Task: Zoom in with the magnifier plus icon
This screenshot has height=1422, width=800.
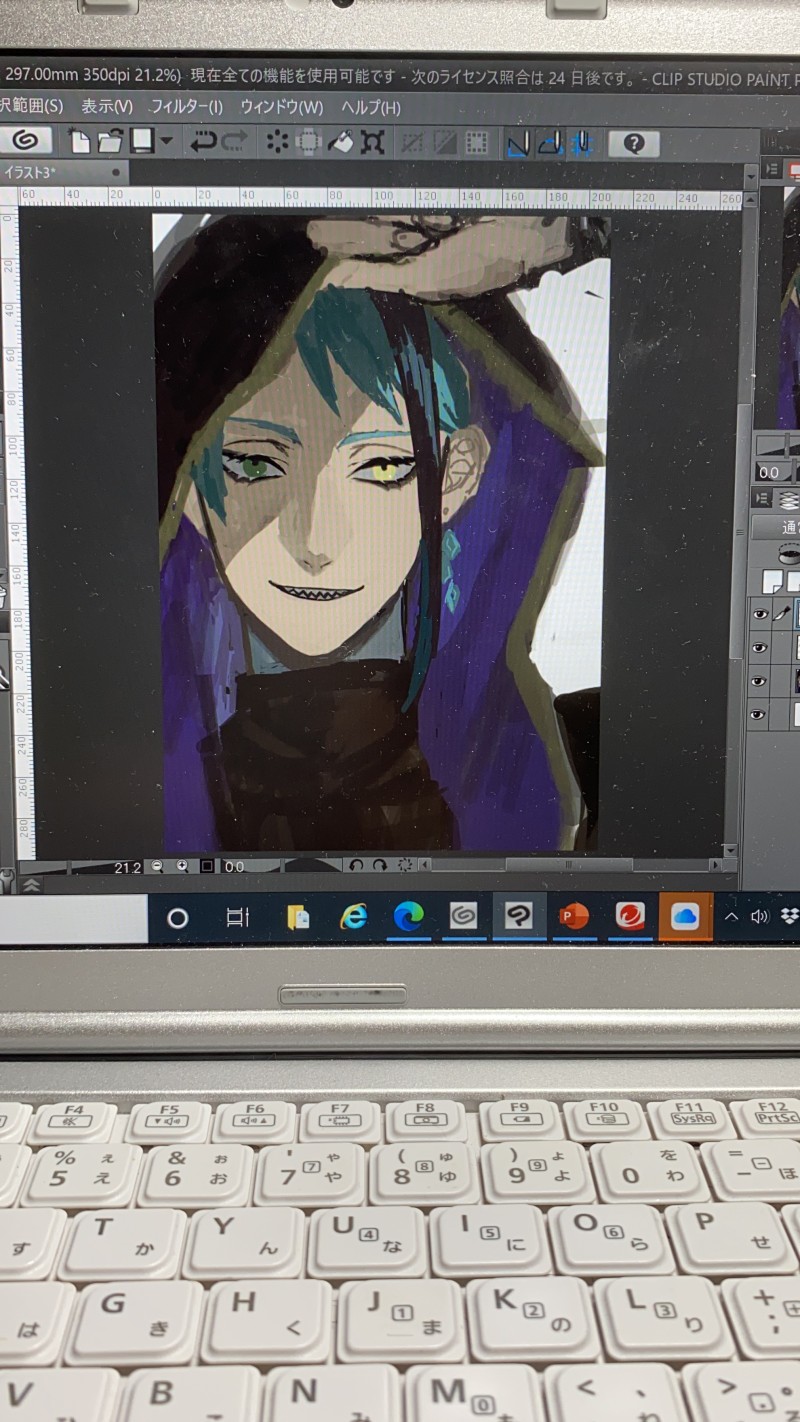Action: coord(182,867)
